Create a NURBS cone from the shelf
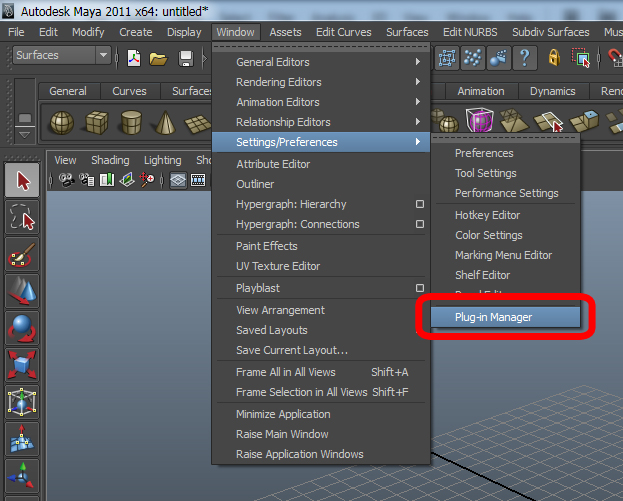This screenshot has height=501, width=623. [x=165, y=122]
